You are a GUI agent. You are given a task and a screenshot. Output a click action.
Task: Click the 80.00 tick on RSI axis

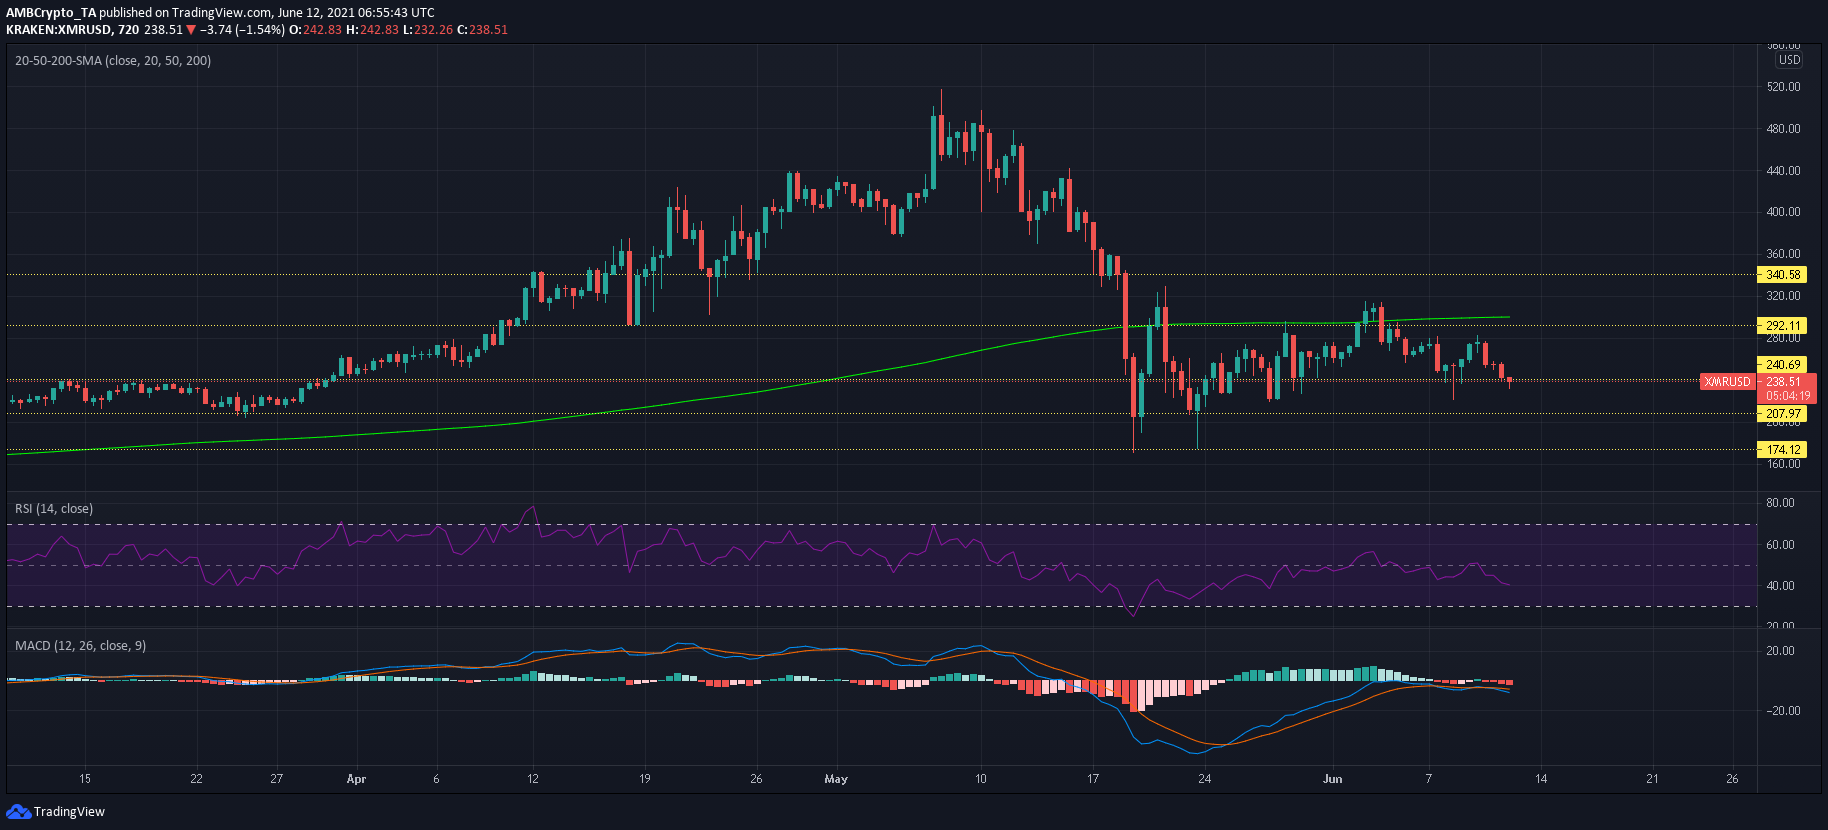tap(1780, 503)
